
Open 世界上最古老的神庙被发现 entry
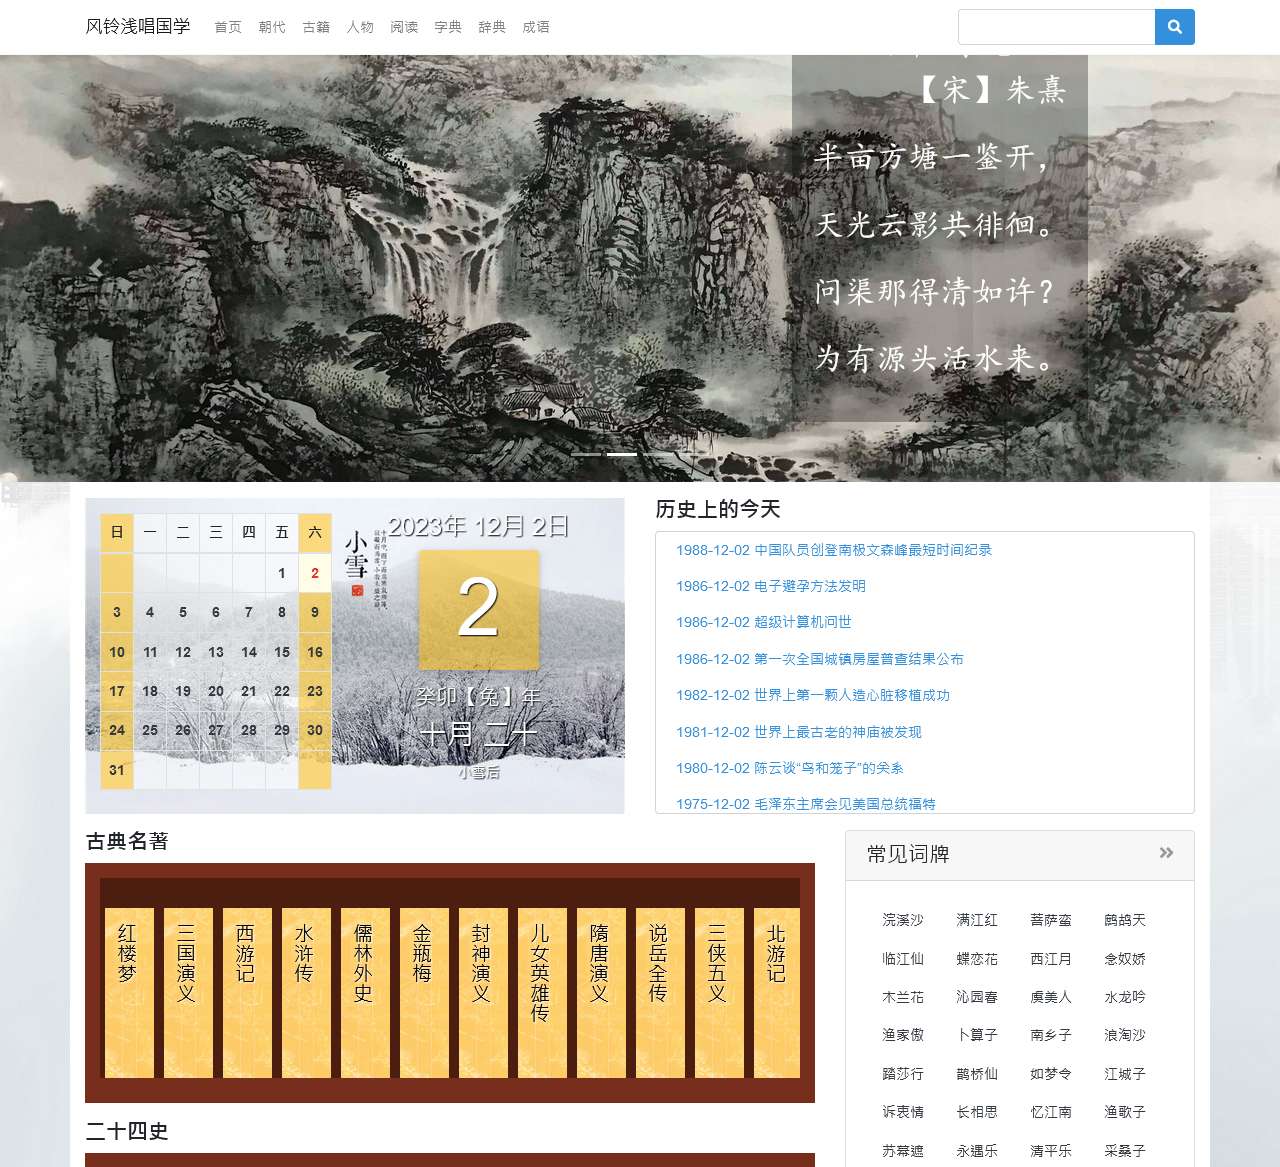click(799, 732)
